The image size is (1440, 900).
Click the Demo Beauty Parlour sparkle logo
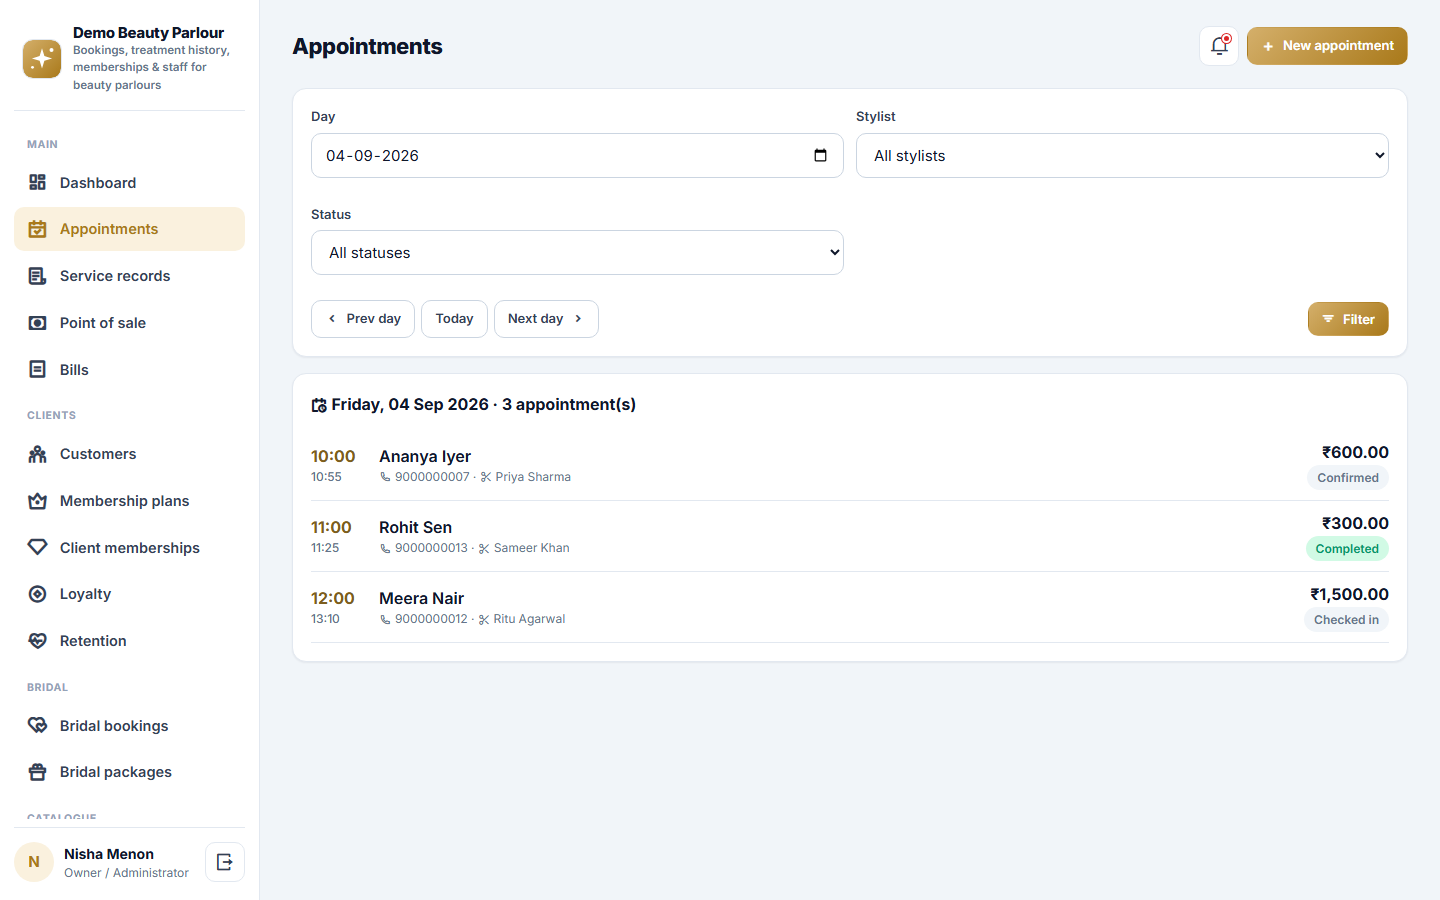point(42,59)
